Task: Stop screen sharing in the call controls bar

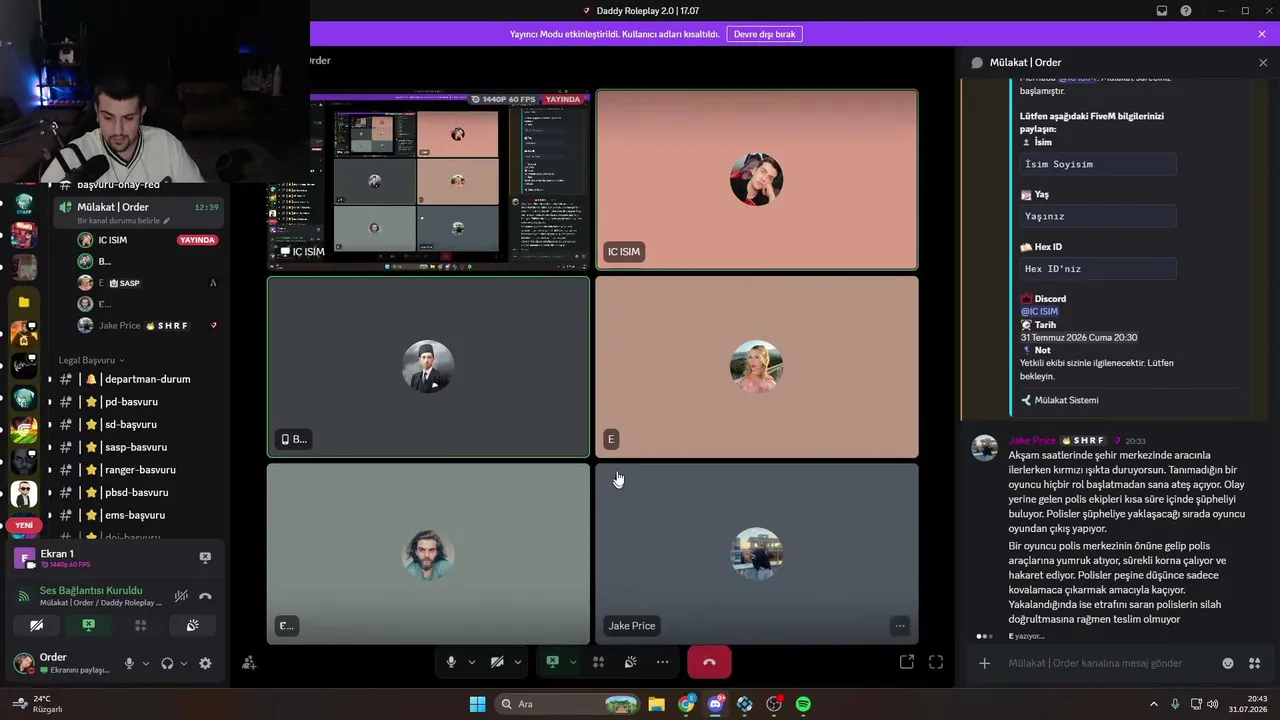Action: [552, 662]
